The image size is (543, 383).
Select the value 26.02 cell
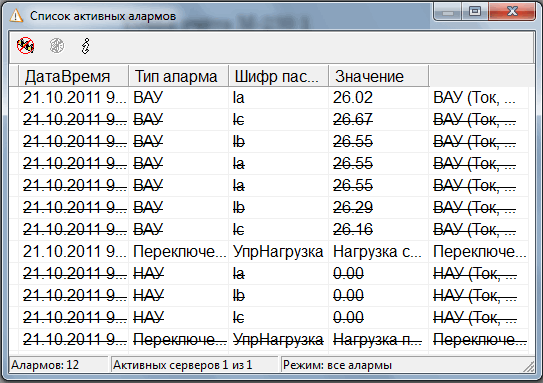tap(379, 98)
